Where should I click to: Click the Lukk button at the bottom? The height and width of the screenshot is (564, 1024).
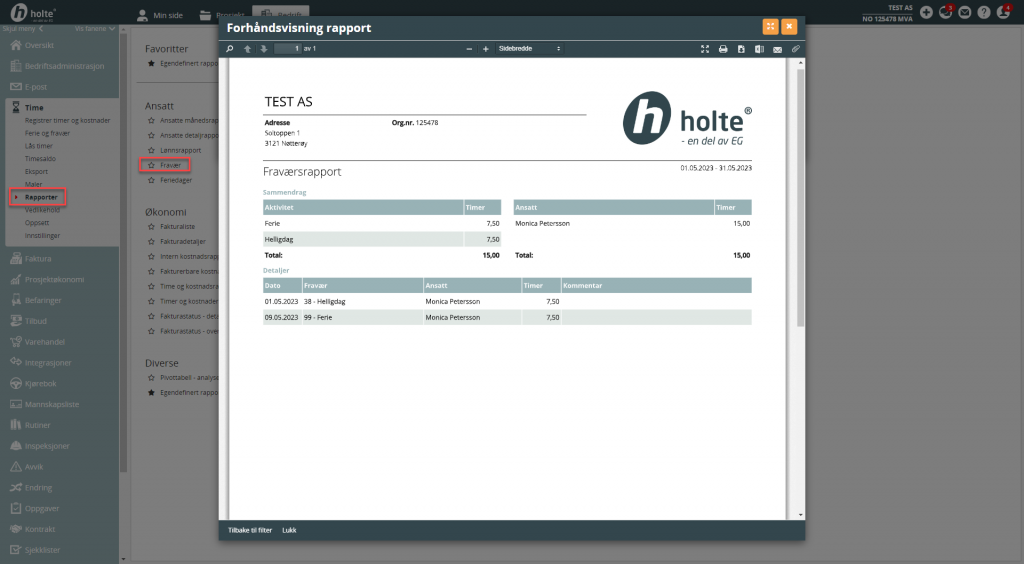289,530
